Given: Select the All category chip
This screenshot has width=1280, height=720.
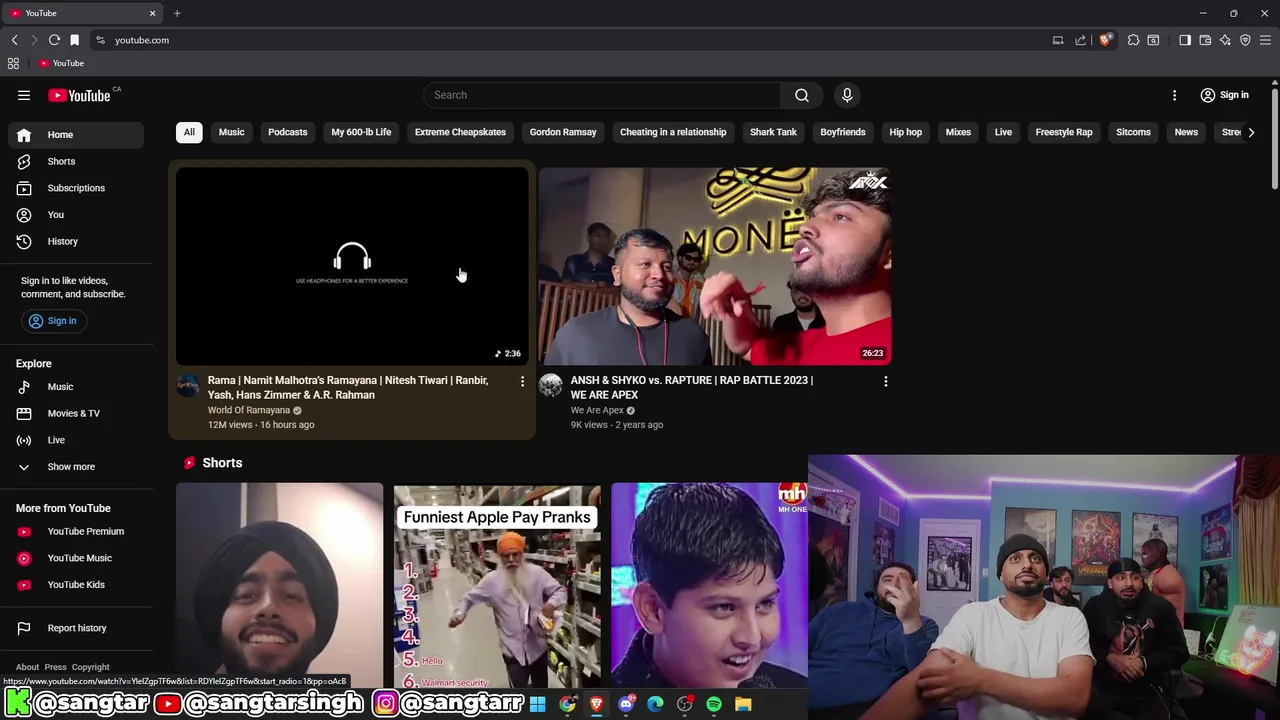Looking at the screenshot, I should pyautogui.click(x=189, y=132).
